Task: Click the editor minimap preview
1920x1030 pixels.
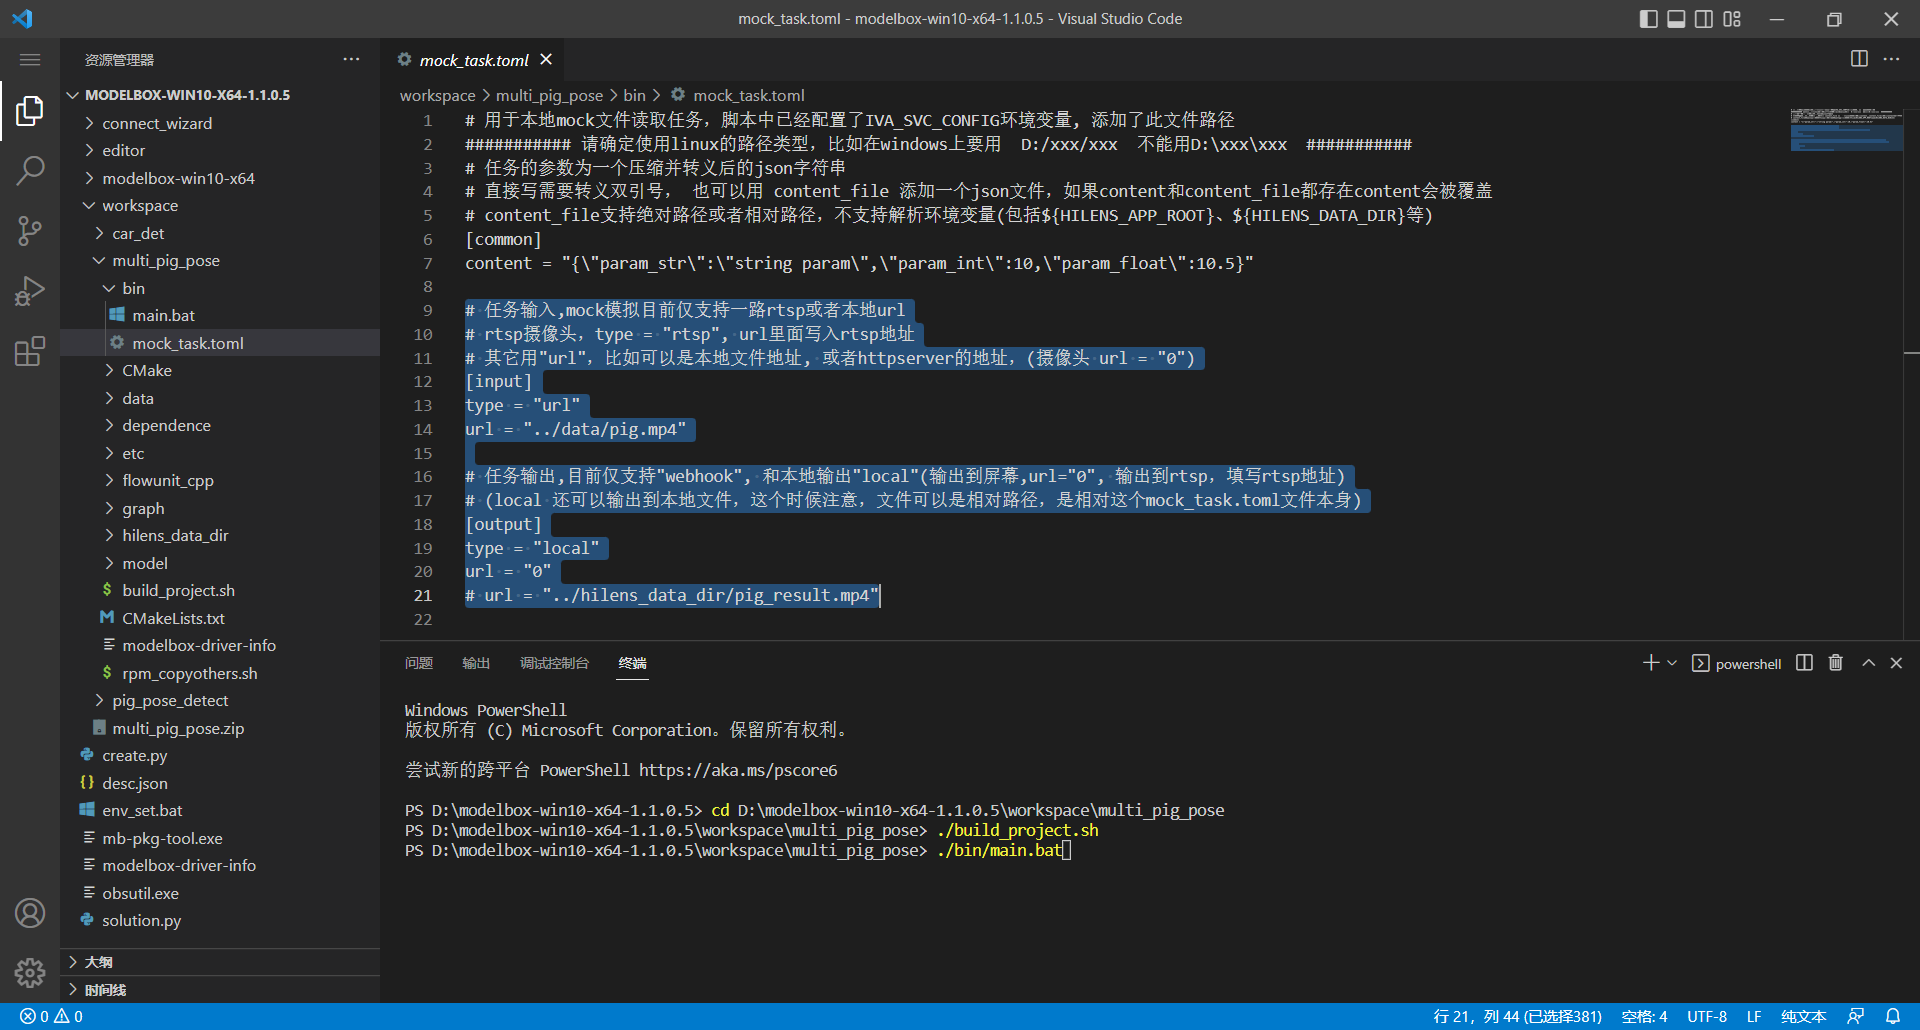Action: click(x=1847, y=130)
